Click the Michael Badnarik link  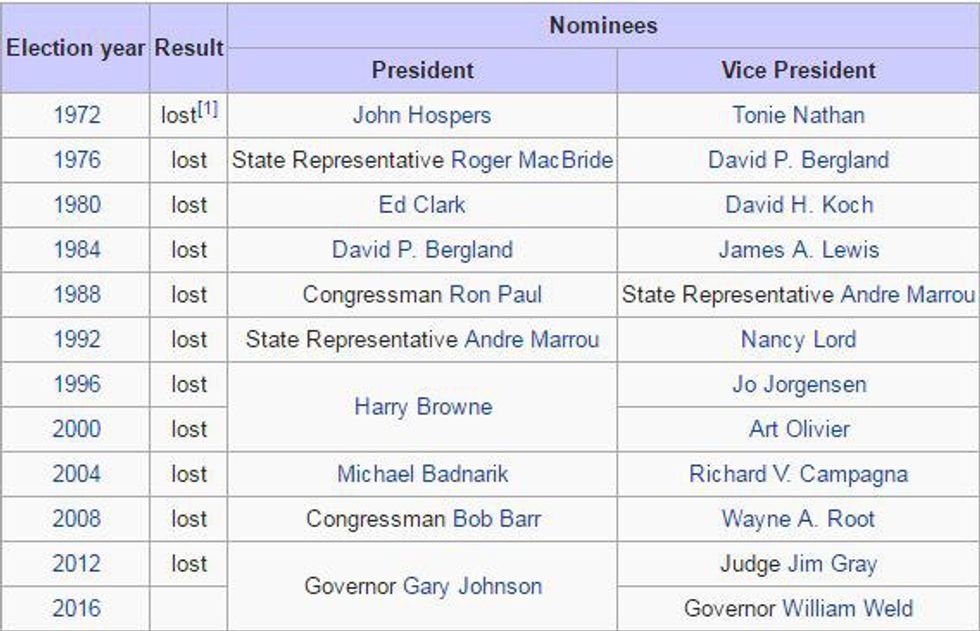click(422, 474)
